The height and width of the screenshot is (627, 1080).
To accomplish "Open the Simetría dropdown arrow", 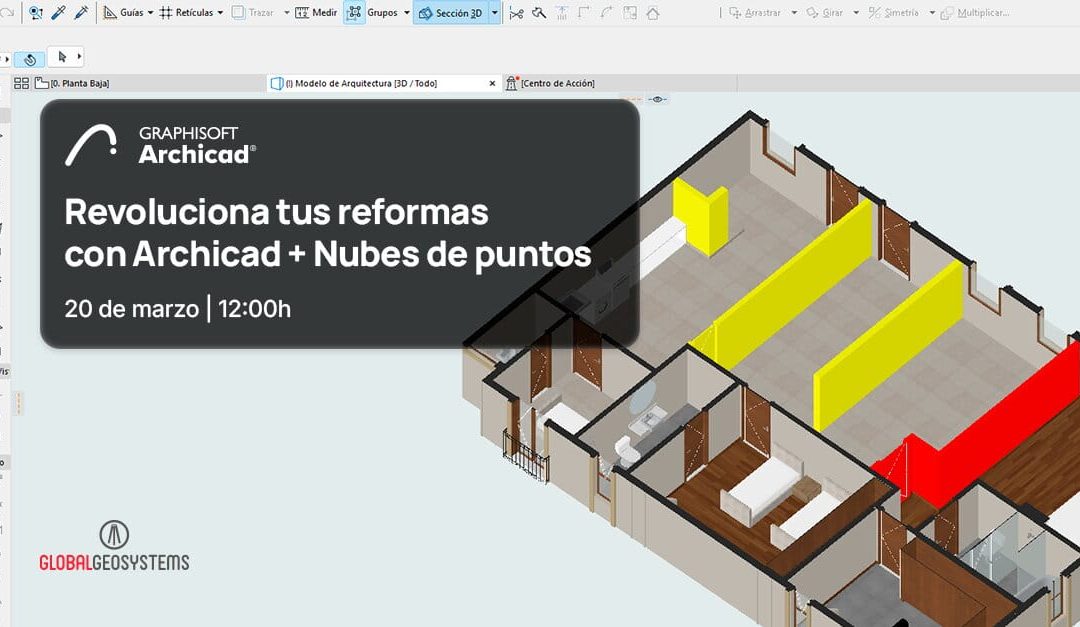I will click(x=933, y=13).
